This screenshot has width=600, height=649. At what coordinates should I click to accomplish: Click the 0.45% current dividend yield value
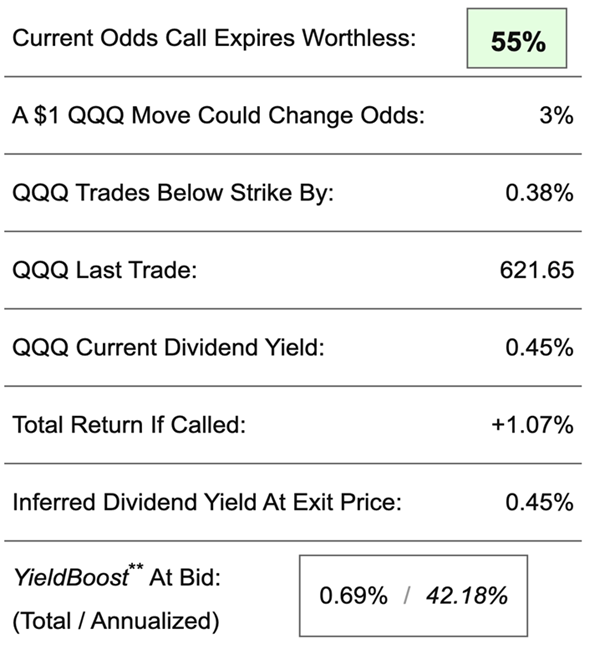[540, 347]
